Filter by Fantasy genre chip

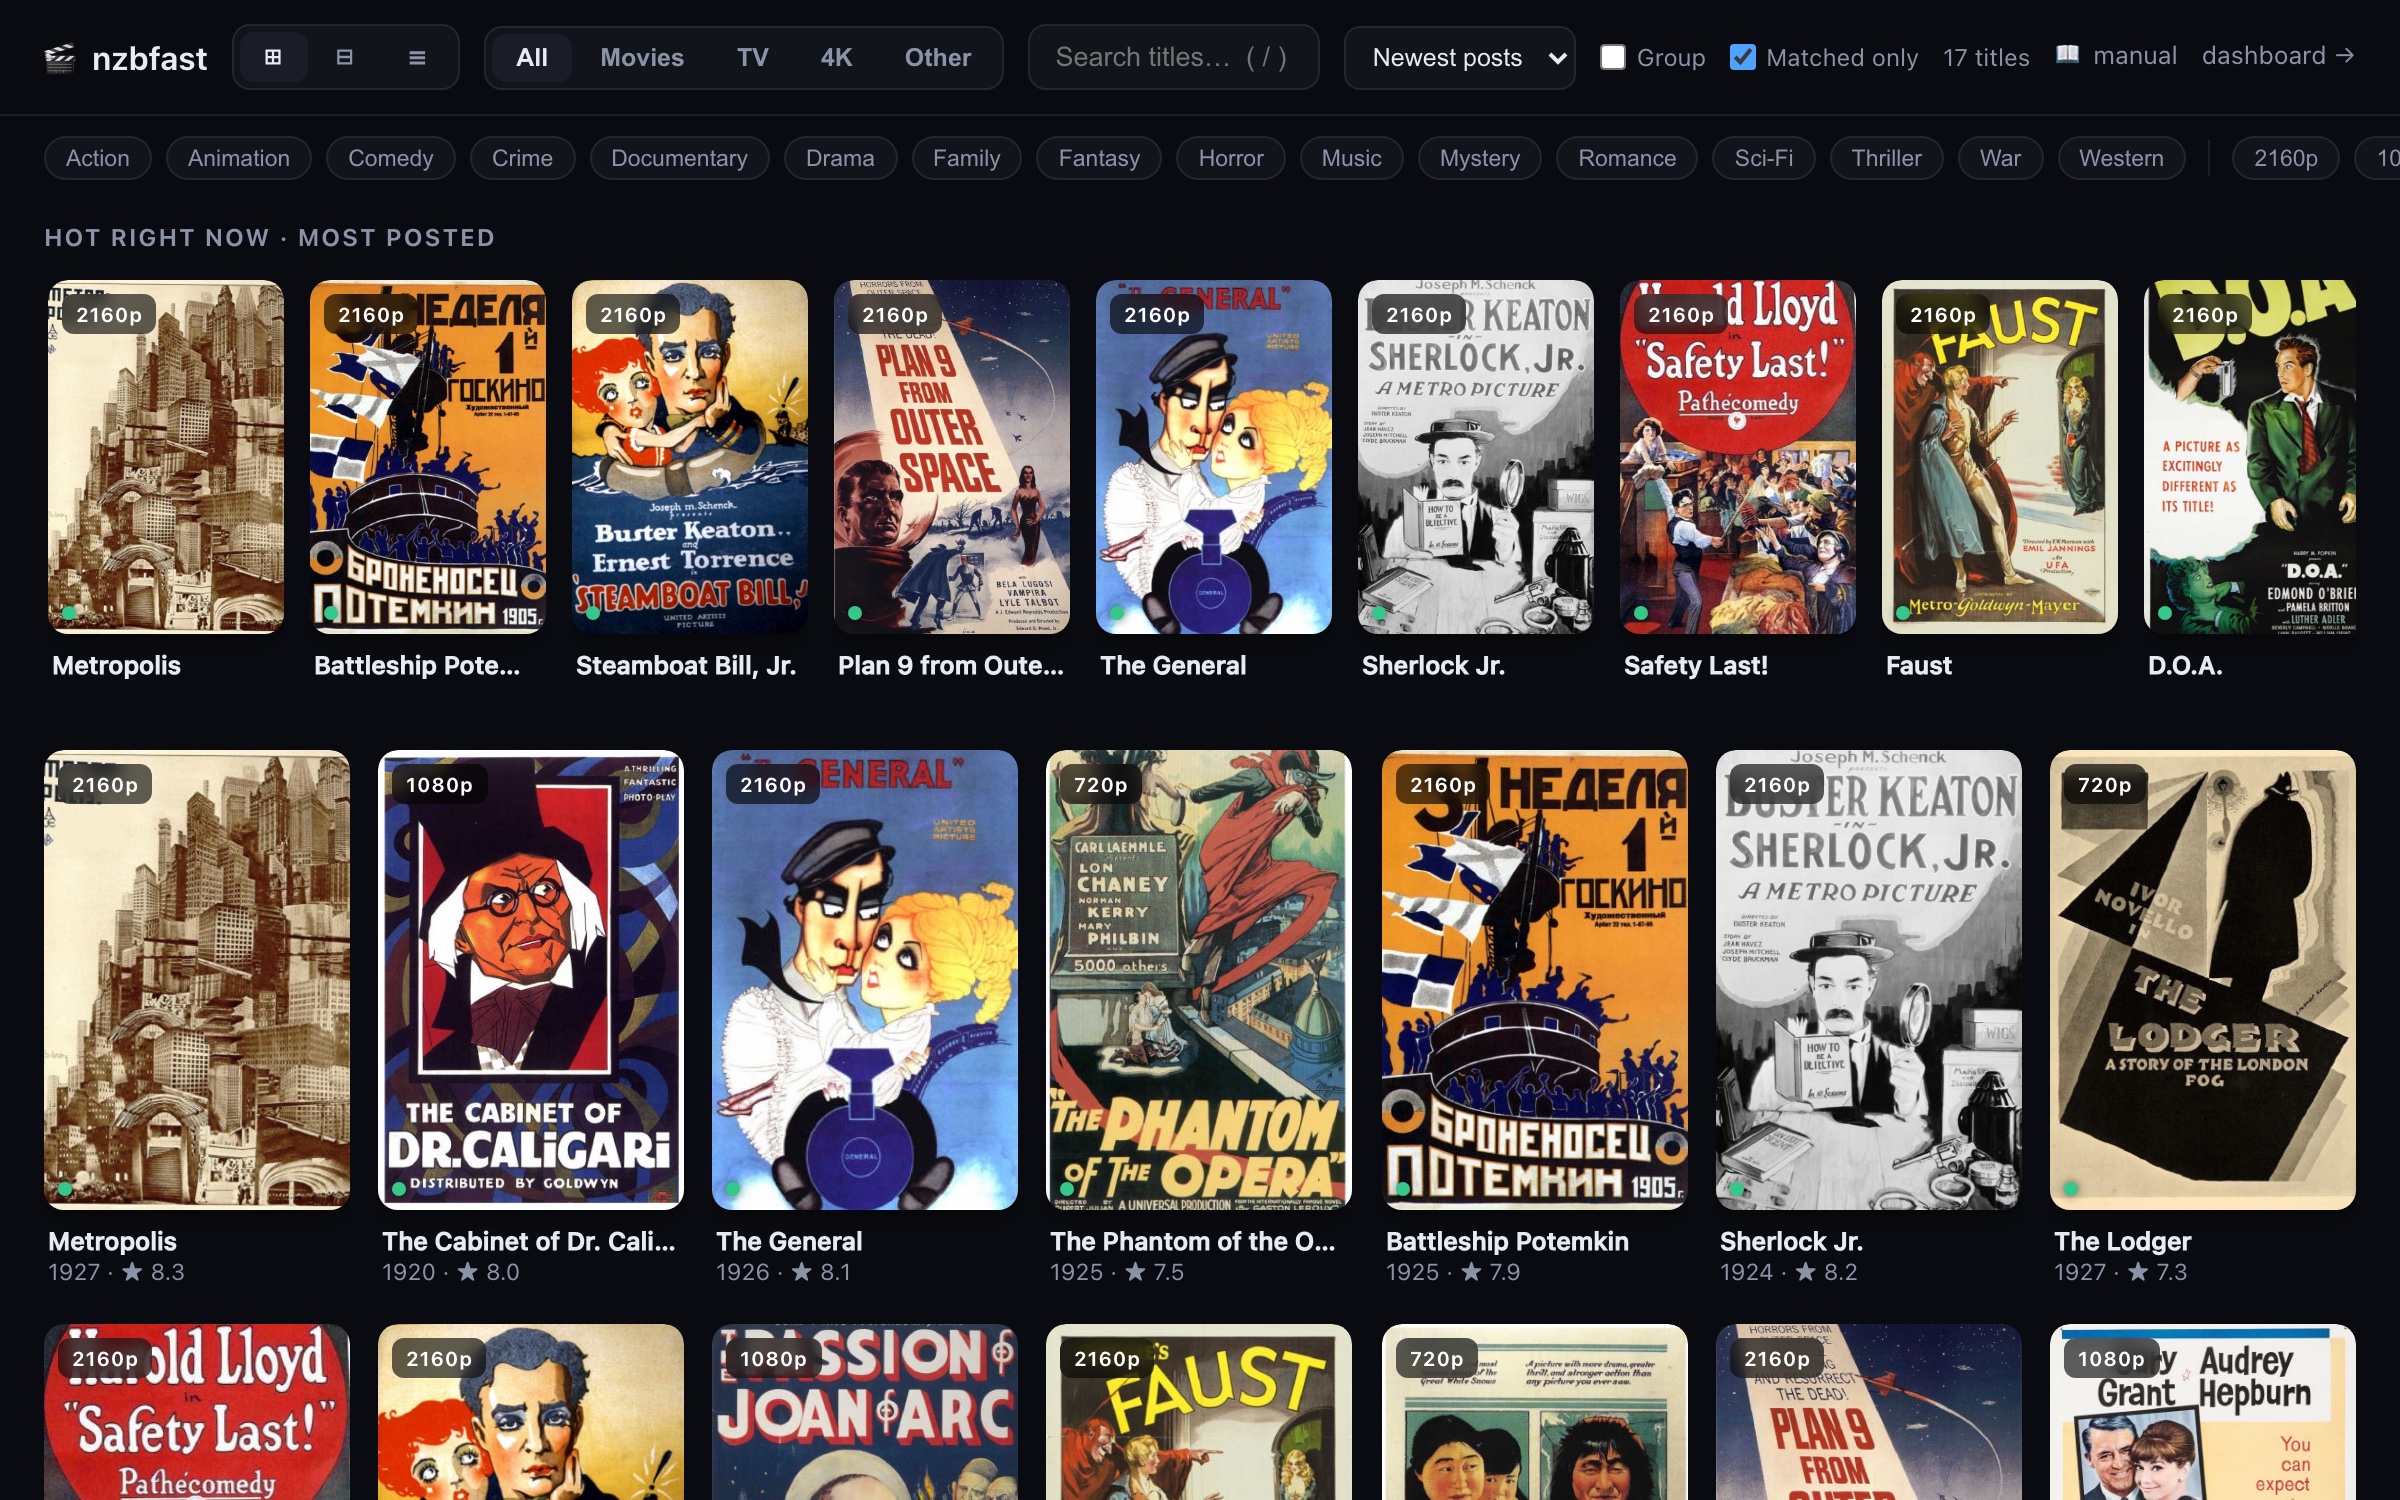[1099, 158]
